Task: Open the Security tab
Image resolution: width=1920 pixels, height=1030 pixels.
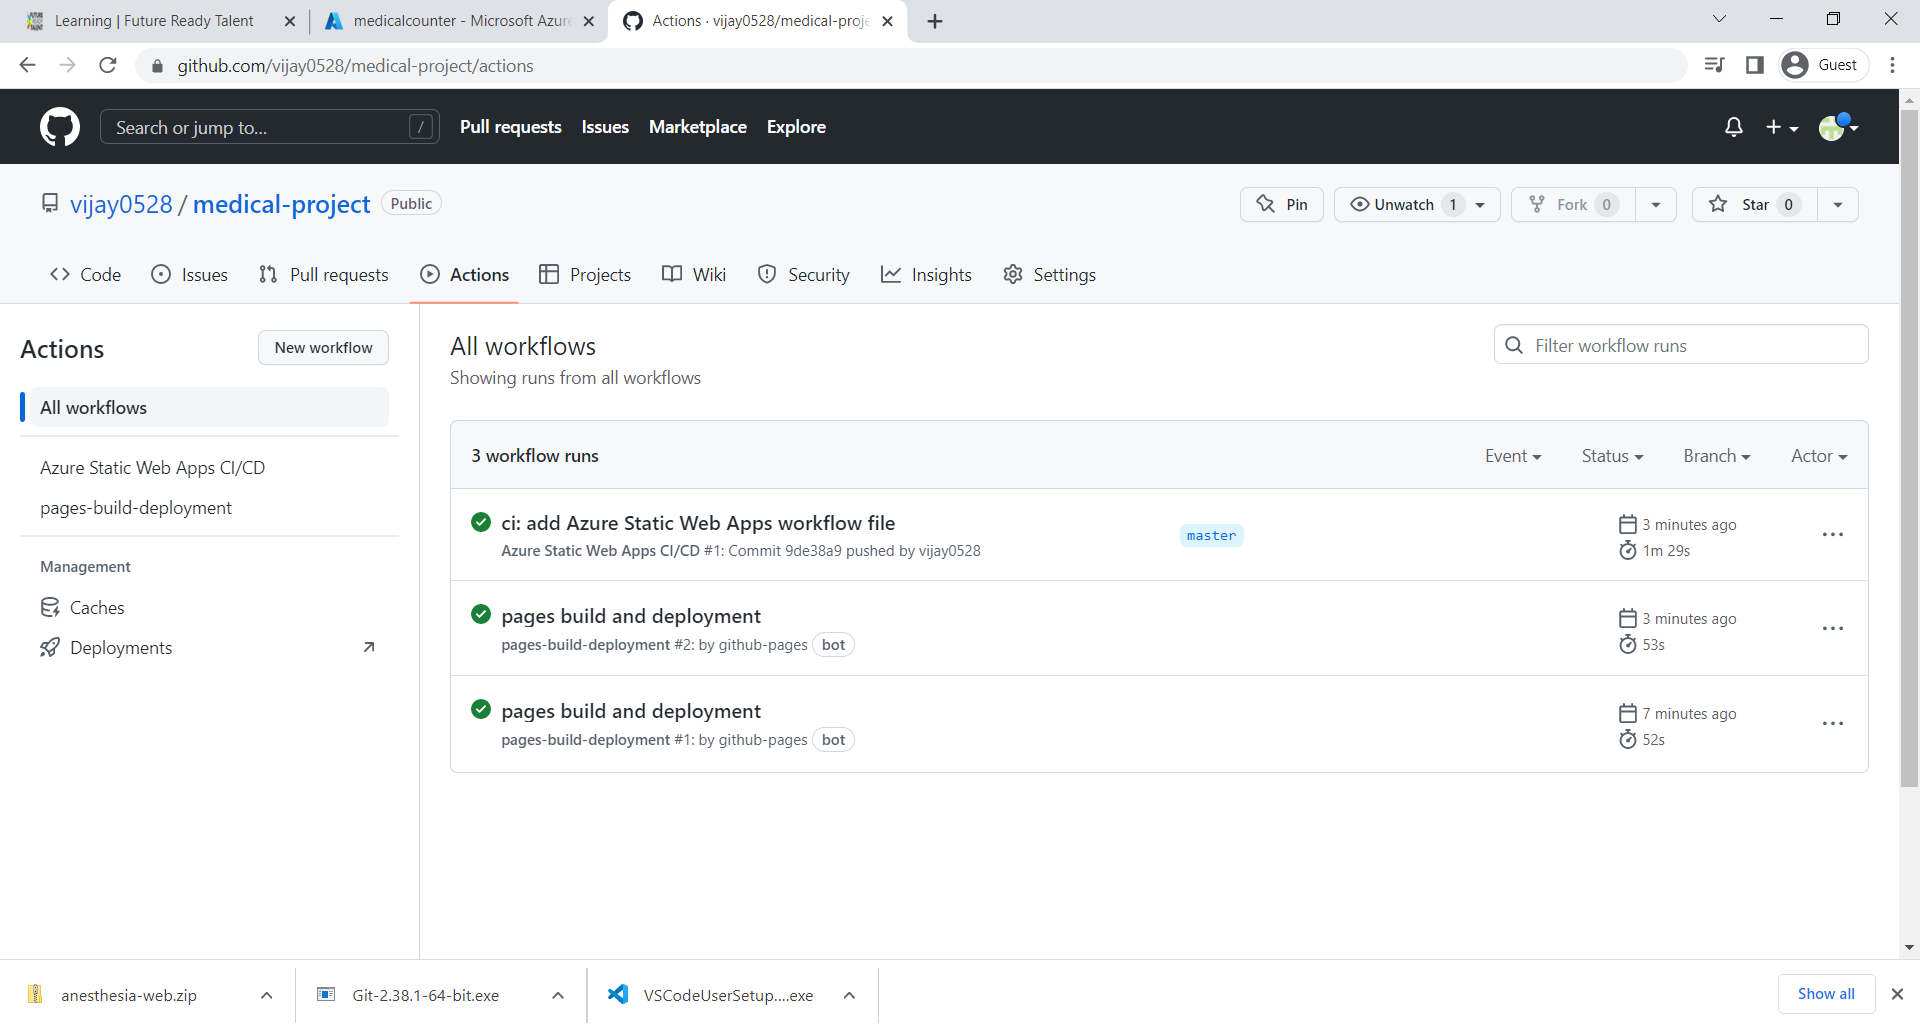Action: (x=804, y=275)
